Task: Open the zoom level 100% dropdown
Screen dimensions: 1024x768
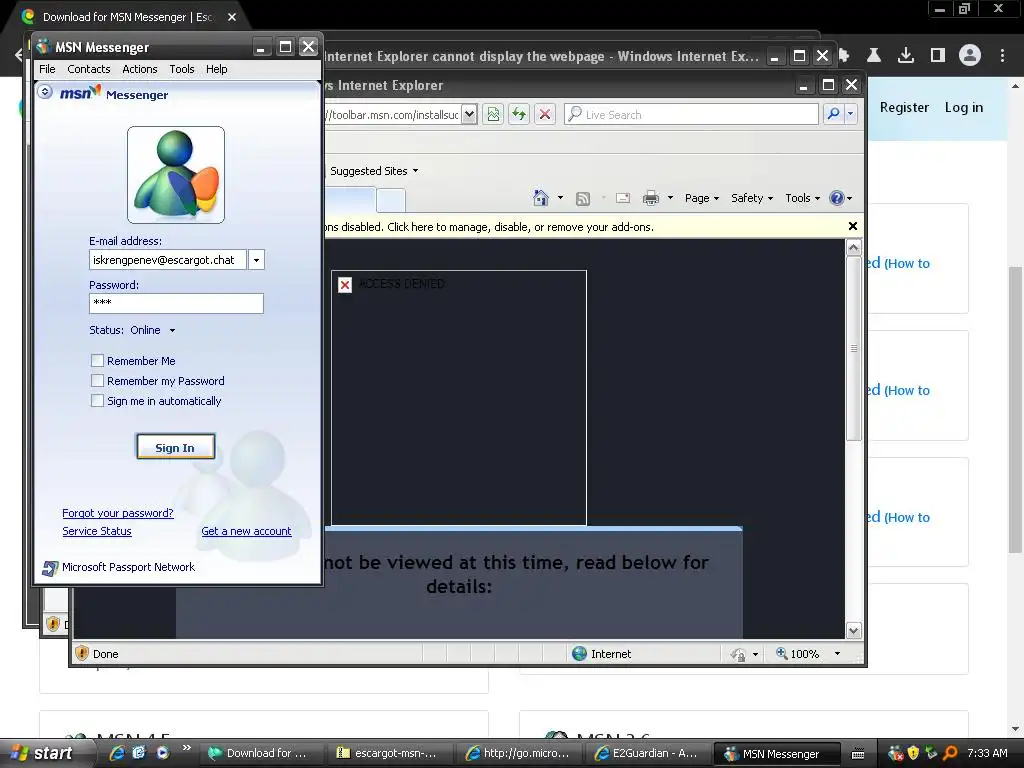Action: coord(837,654)
